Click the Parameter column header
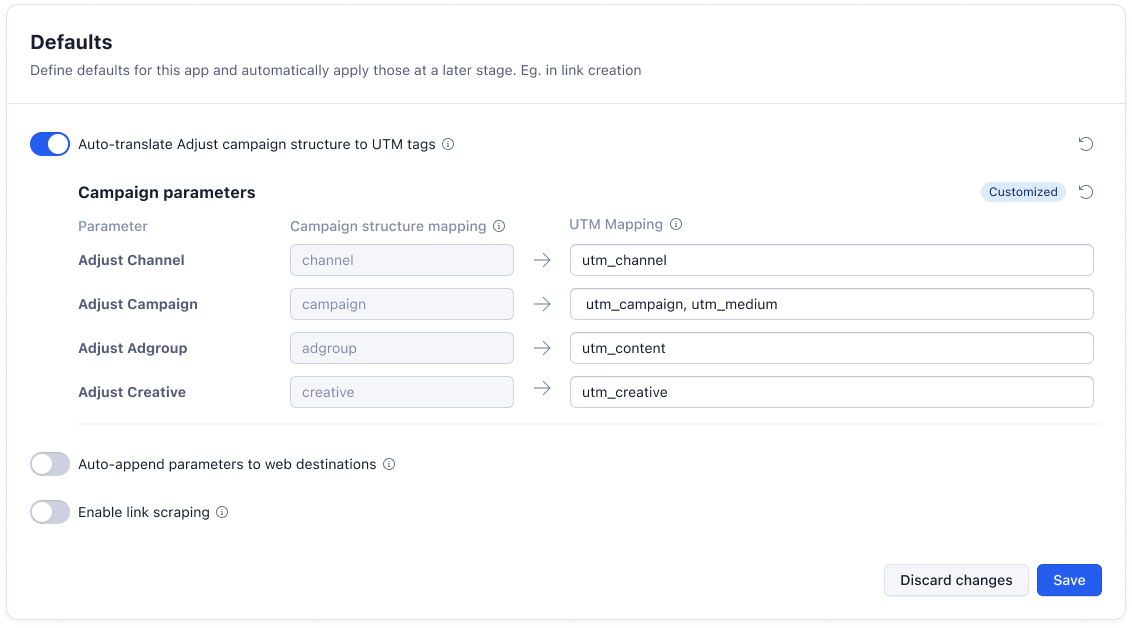The image size is (1132, 628). click(113, 226)
